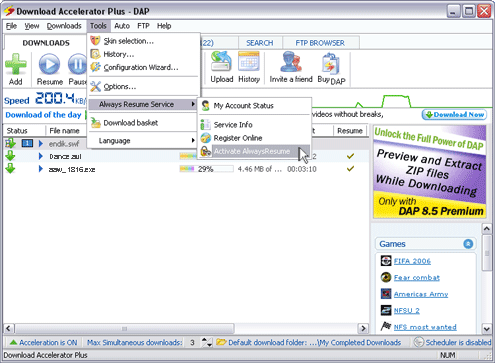This screenshot has height=363, width=495.
Task: Click the Resume play toolbar icon
Action: click(49, 64)
